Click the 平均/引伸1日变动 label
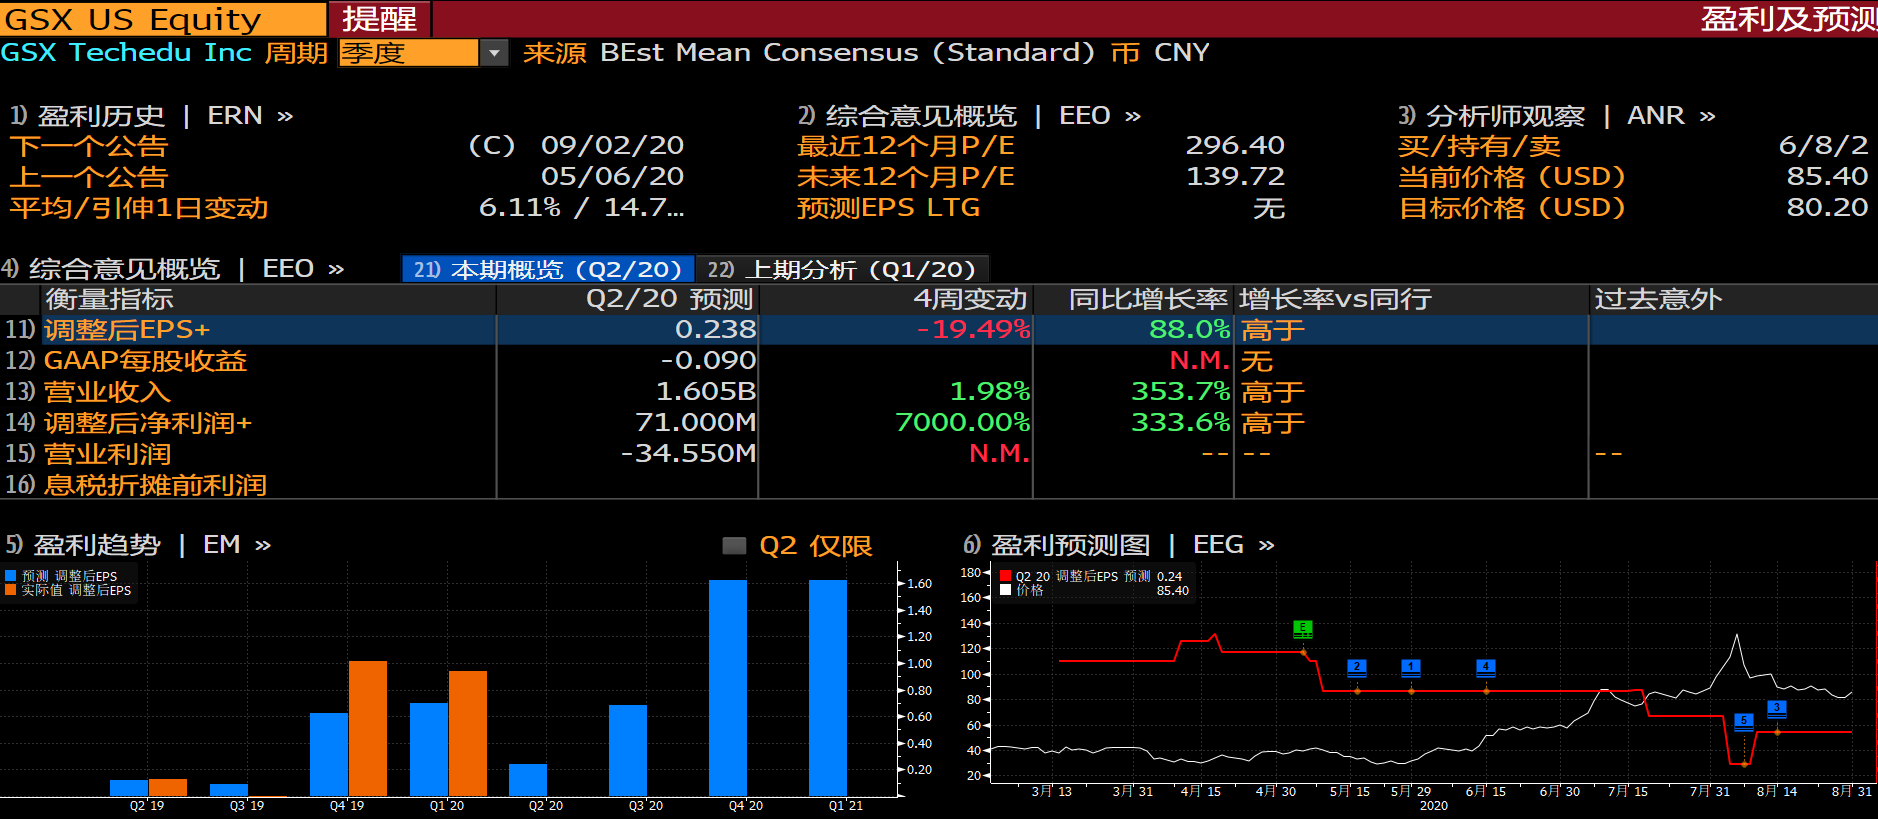Viewport: 1878px width, 819px height. (x=139, y=208)
